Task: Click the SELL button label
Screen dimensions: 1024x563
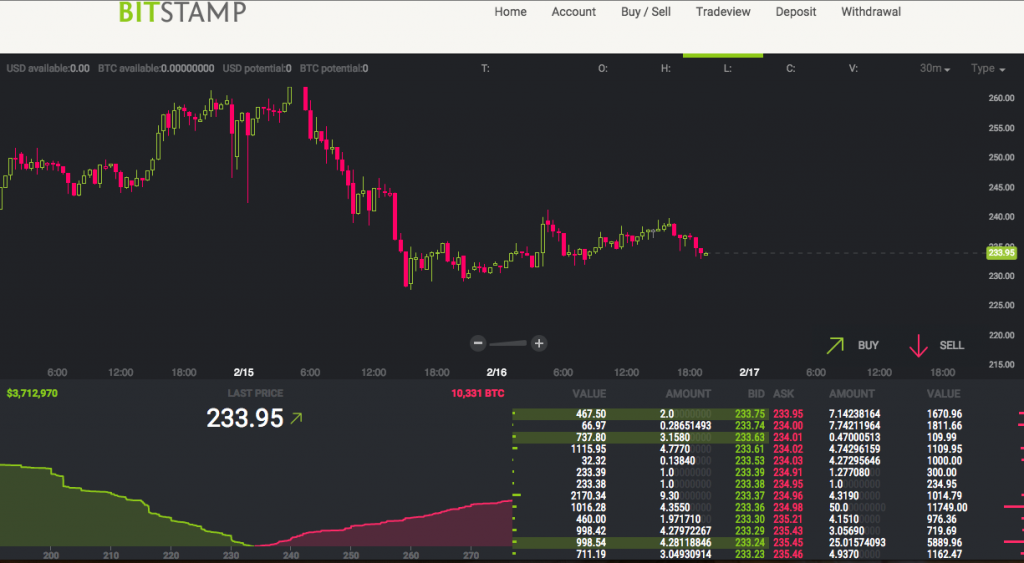Action: coord(952,346)
